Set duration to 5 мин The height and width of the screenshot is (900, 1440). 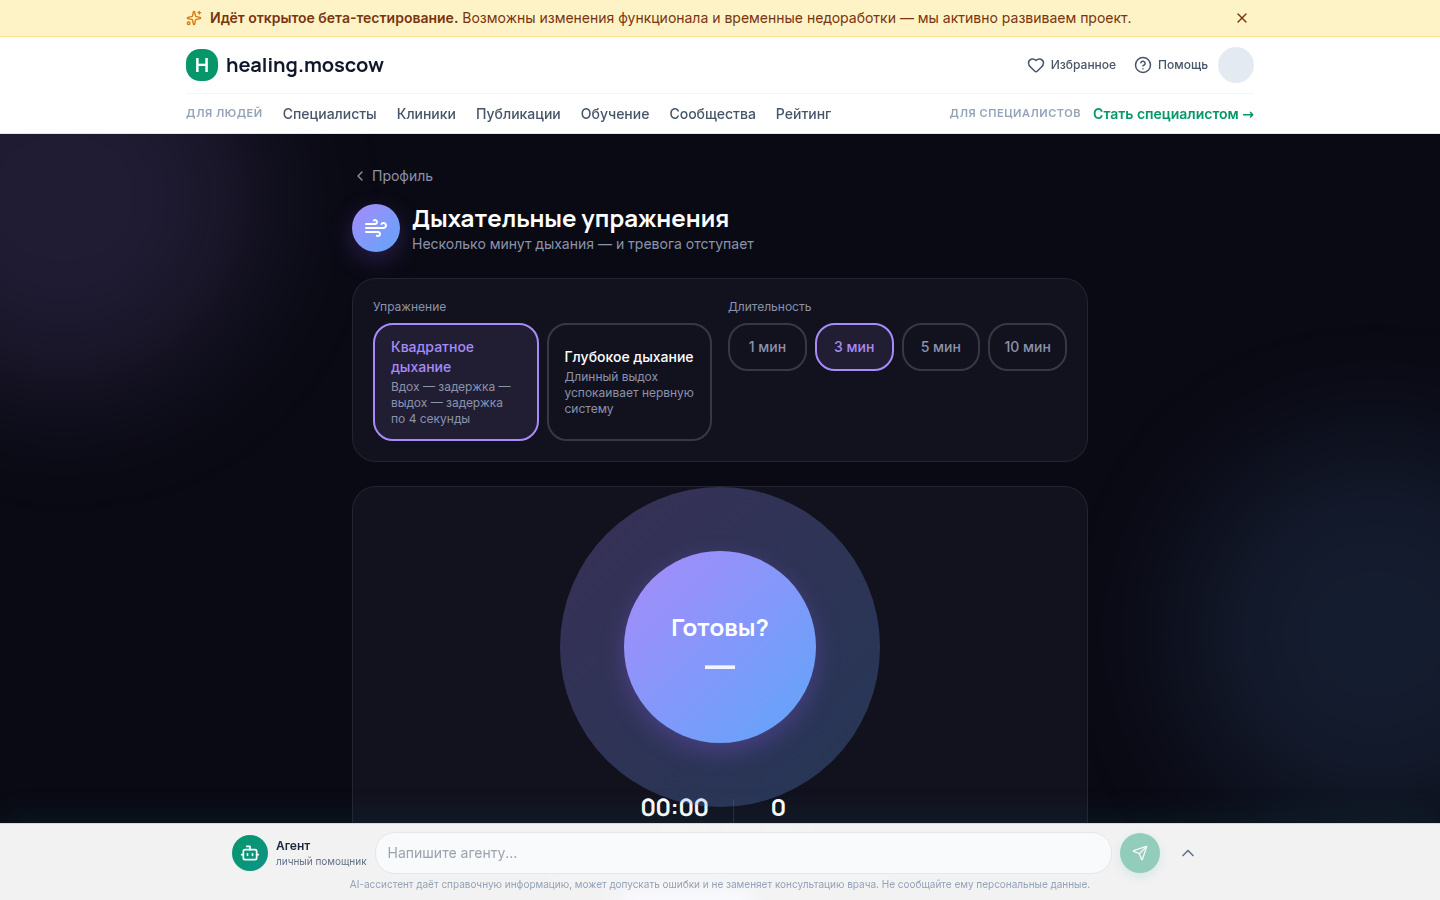(941, 347)
